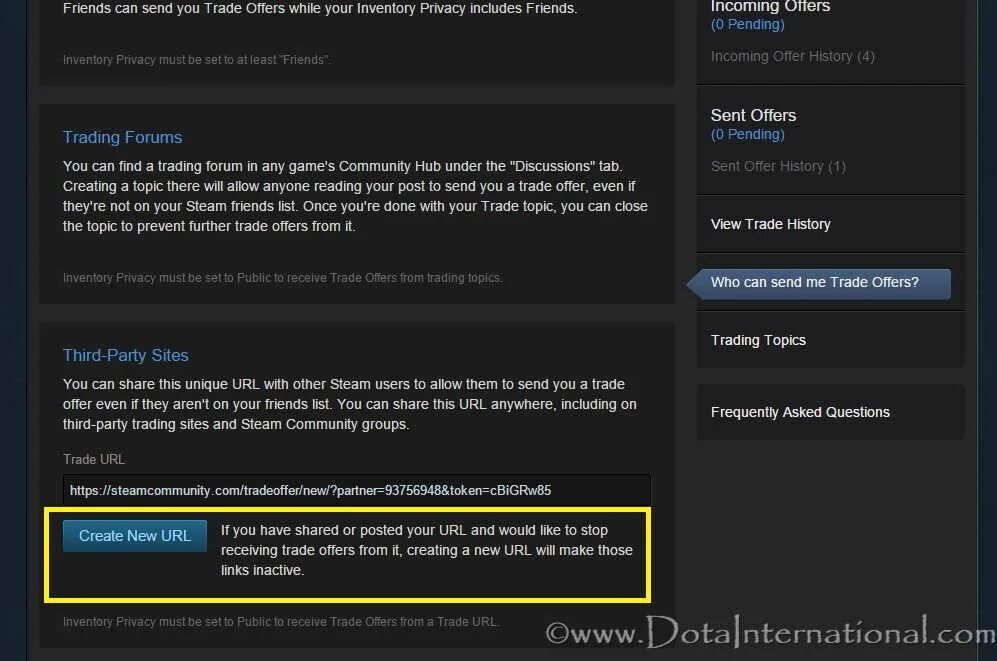The height and width of the screenshot is (661, 997).
Task: Select Who can send me Trade Offers?
Action: click(820, 283)
